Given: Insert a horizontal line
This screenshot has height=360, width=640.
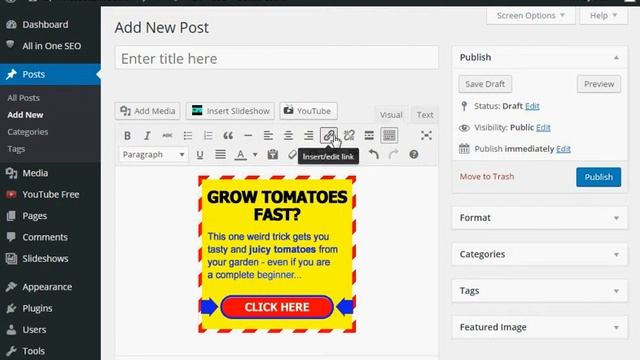Looking at the screenshot, I should (x=248, y=136).
